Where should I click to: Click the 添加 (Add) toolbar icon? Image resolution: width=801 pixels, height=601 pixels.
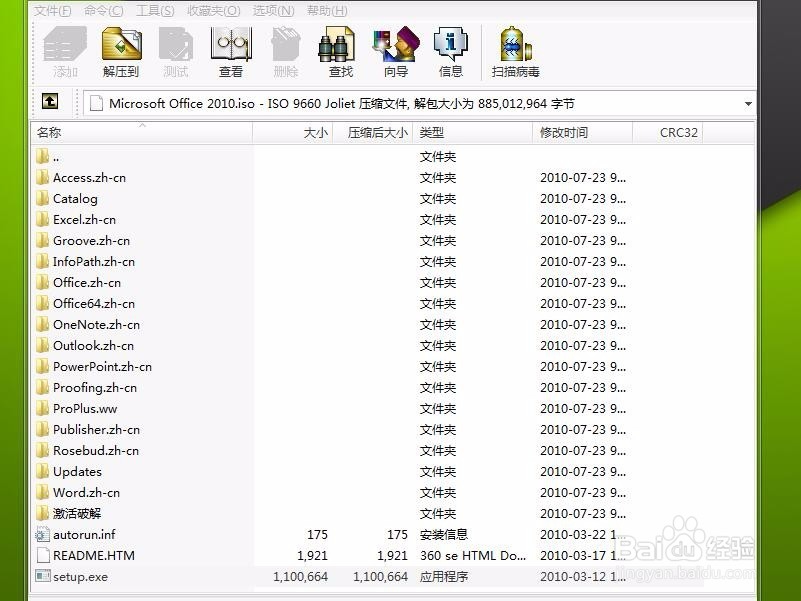click(65, 44)
